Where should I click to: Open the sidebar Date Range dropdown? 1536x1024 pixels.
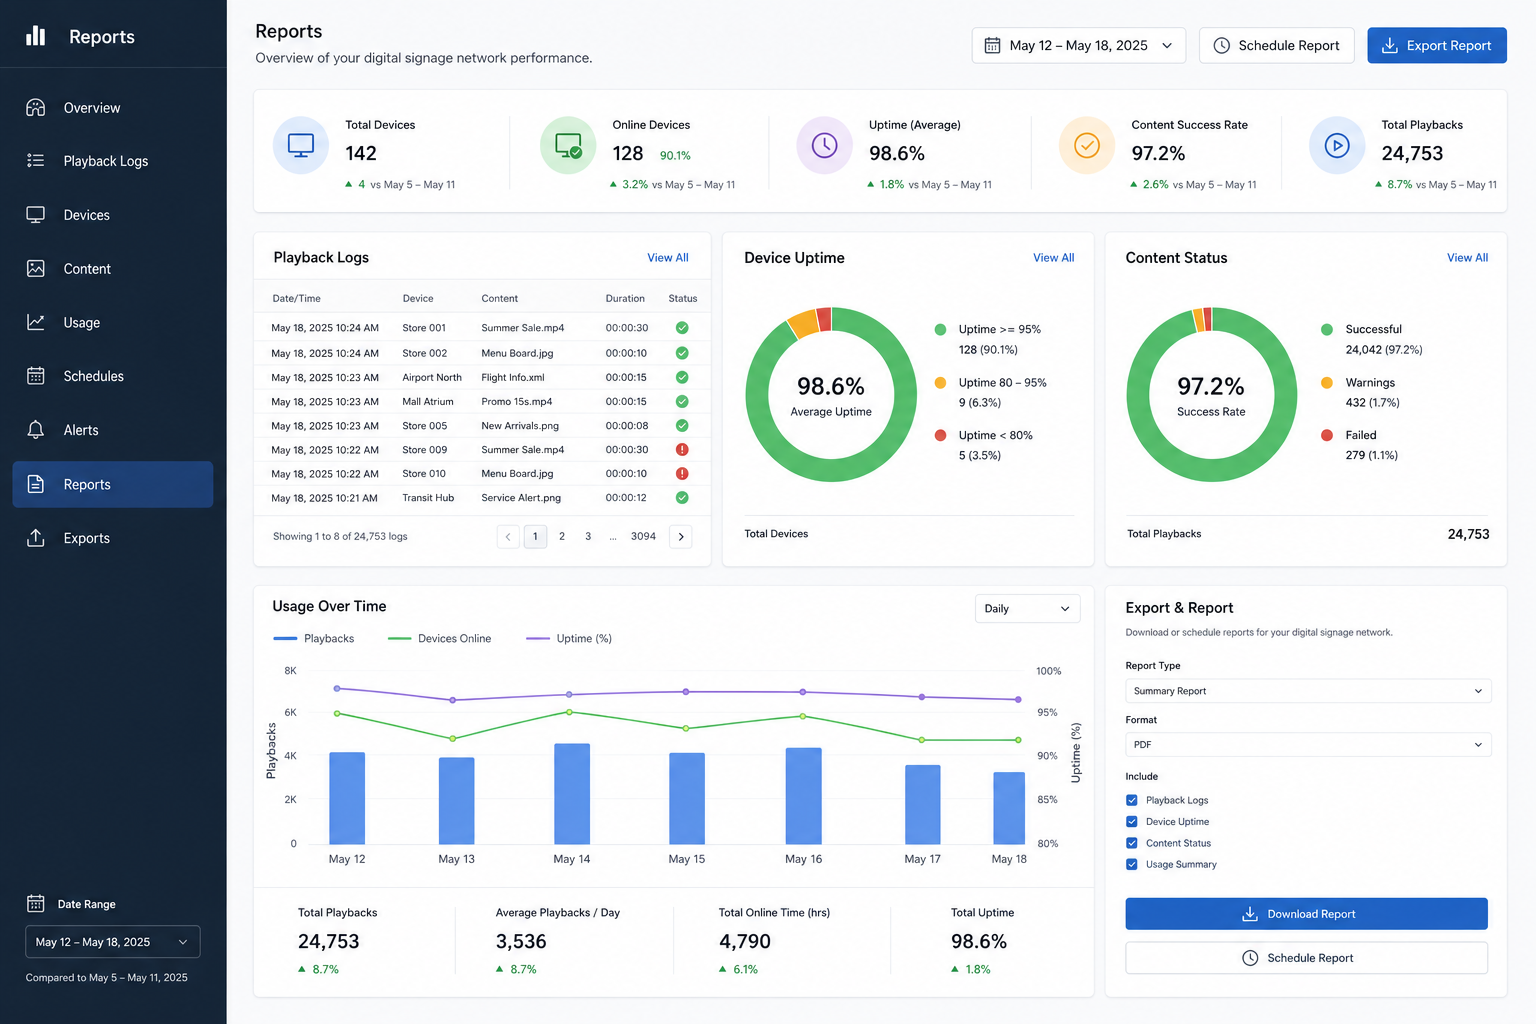click(113, 942)
